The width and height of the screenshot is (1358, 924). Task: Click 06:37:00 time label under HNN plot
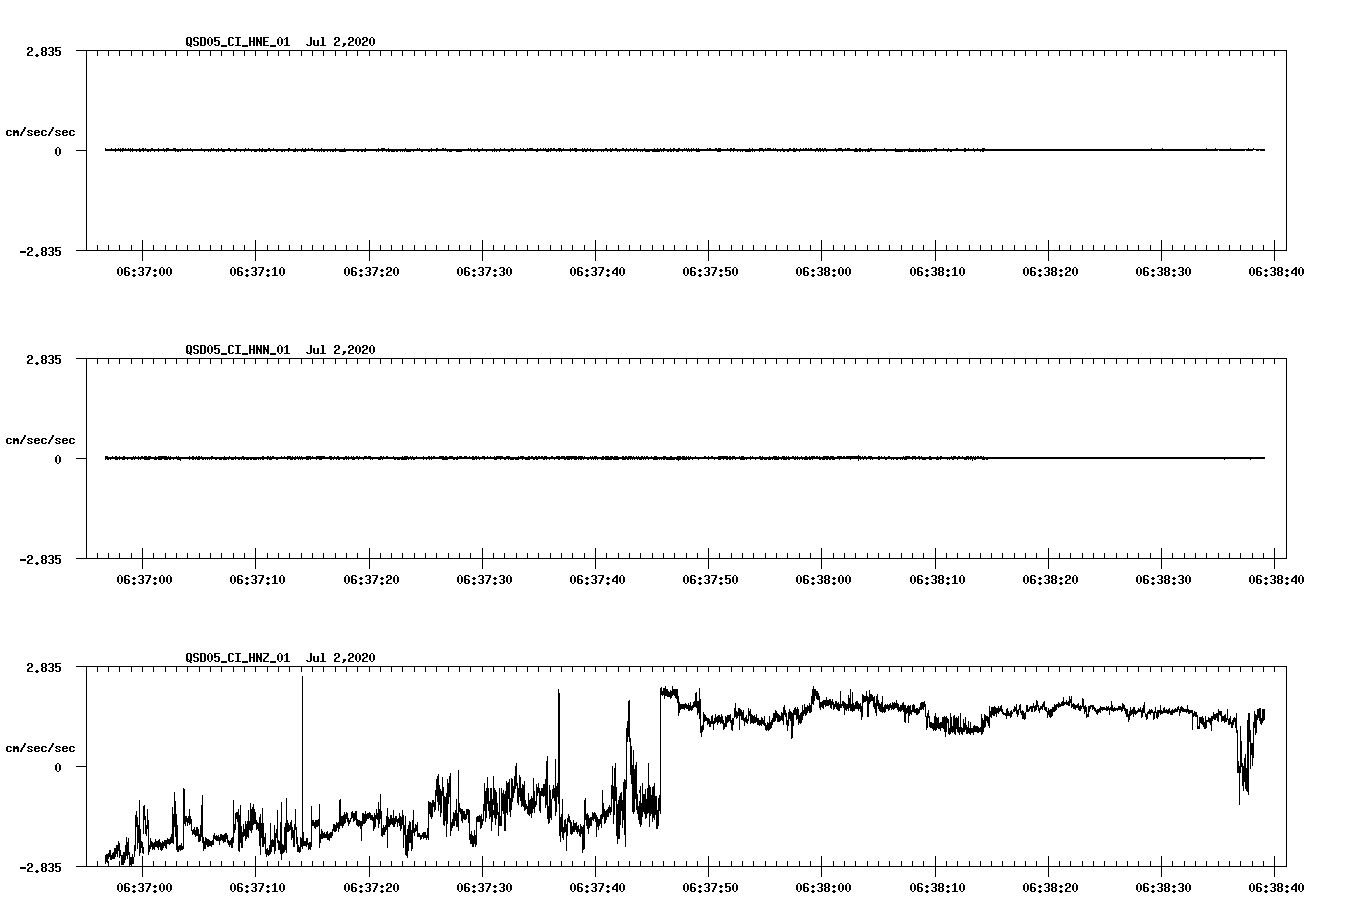pos(144,579)
